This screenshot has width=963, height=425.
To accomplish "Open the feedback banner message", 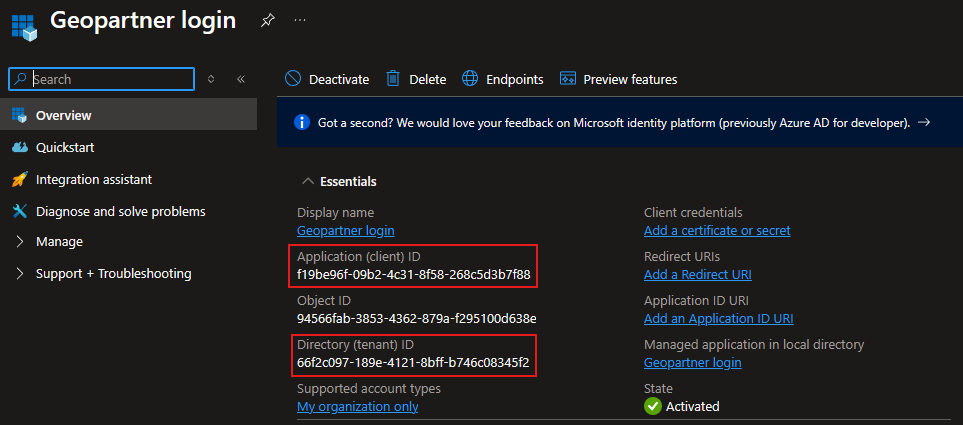I will tap(614, 123).
